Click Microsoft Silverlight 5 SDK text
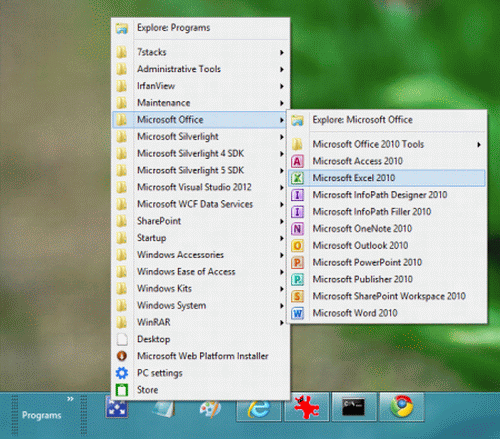The width and height of the screenshot is (500, 439). [190, 171]
